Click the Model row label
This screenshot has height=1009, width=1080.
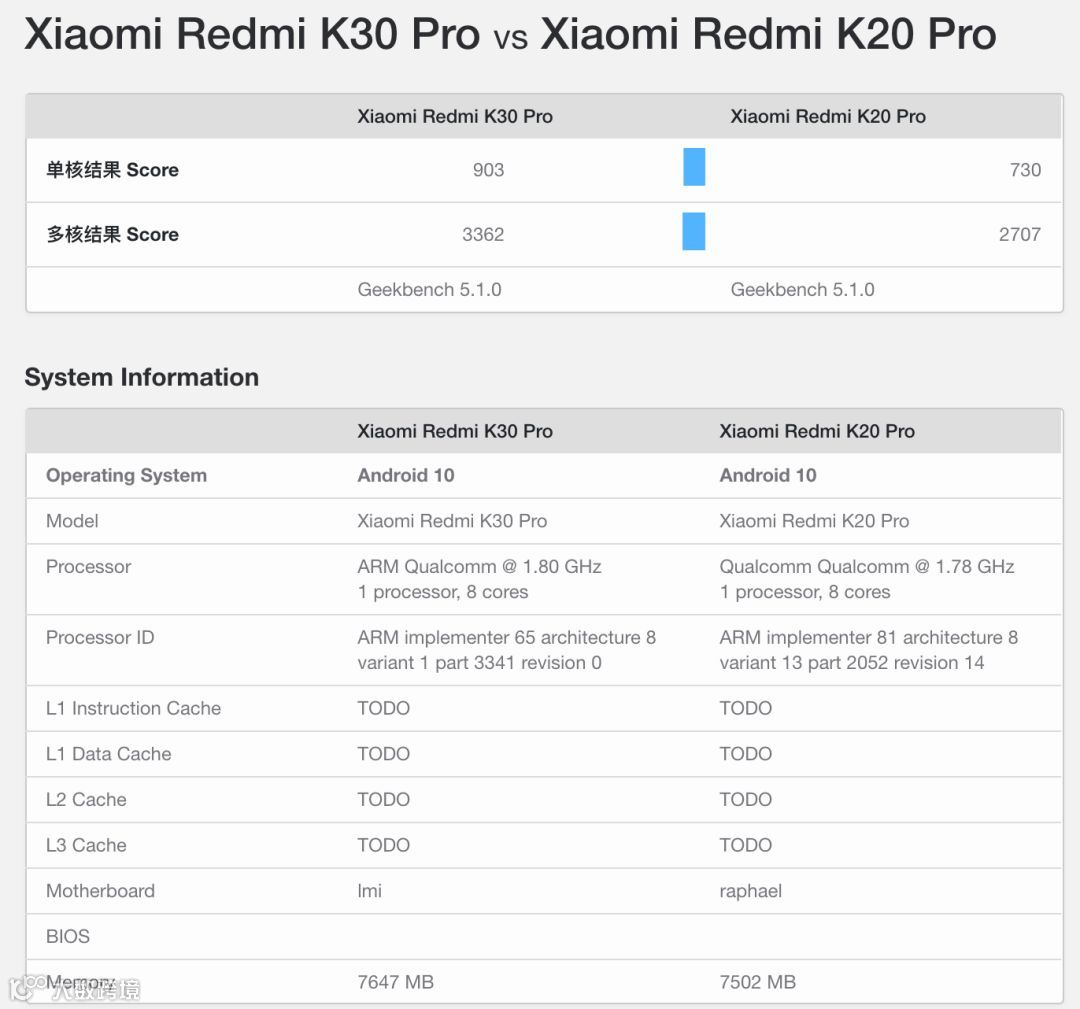72,521
